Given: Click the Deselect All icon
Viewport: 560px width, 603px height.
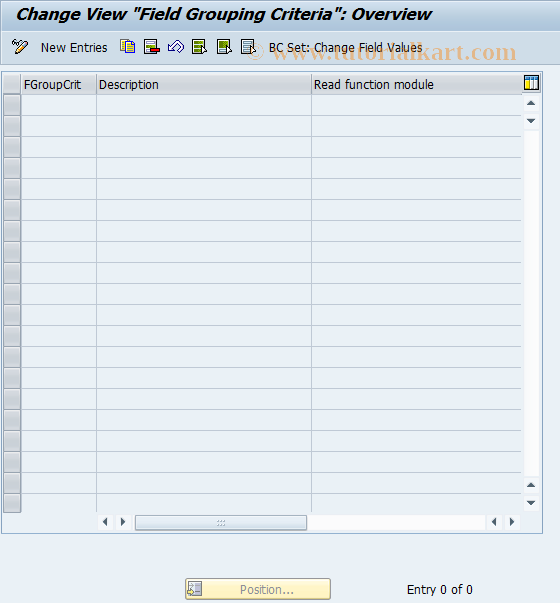Looking at the screenshot, I should pyautogui.click(x=248, y=47).
